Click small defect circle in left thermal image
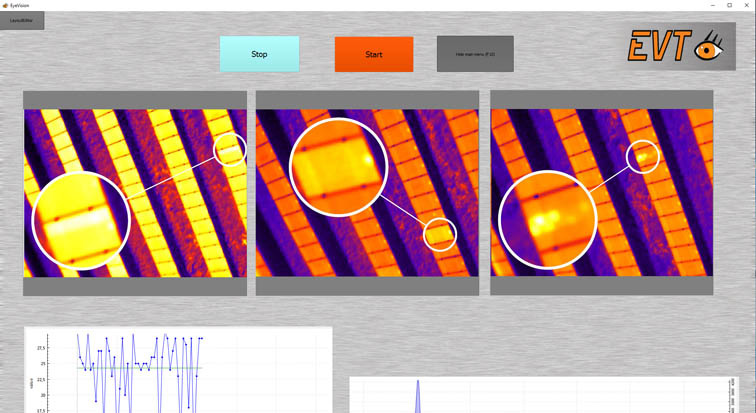Viewport: 756px width, 413px height. tap(230, 148)
